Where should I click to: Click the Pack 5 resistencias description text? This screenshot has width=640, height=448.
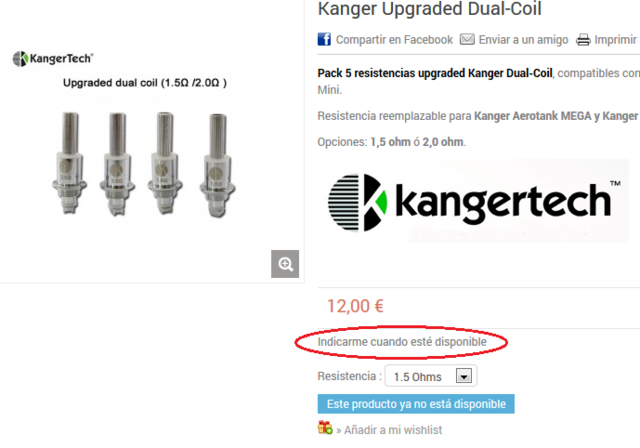(435, 73)
